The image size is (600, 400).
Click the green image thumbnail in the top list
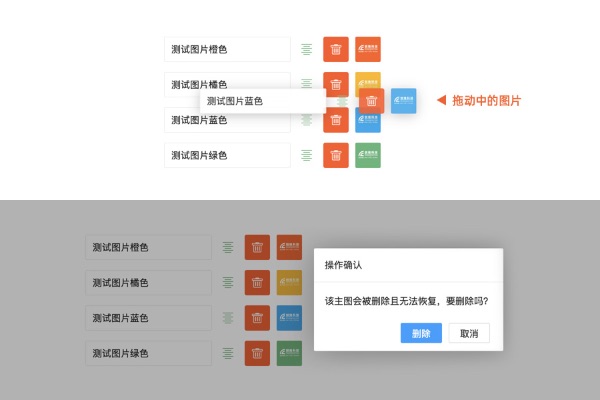[x=368, y=155]
